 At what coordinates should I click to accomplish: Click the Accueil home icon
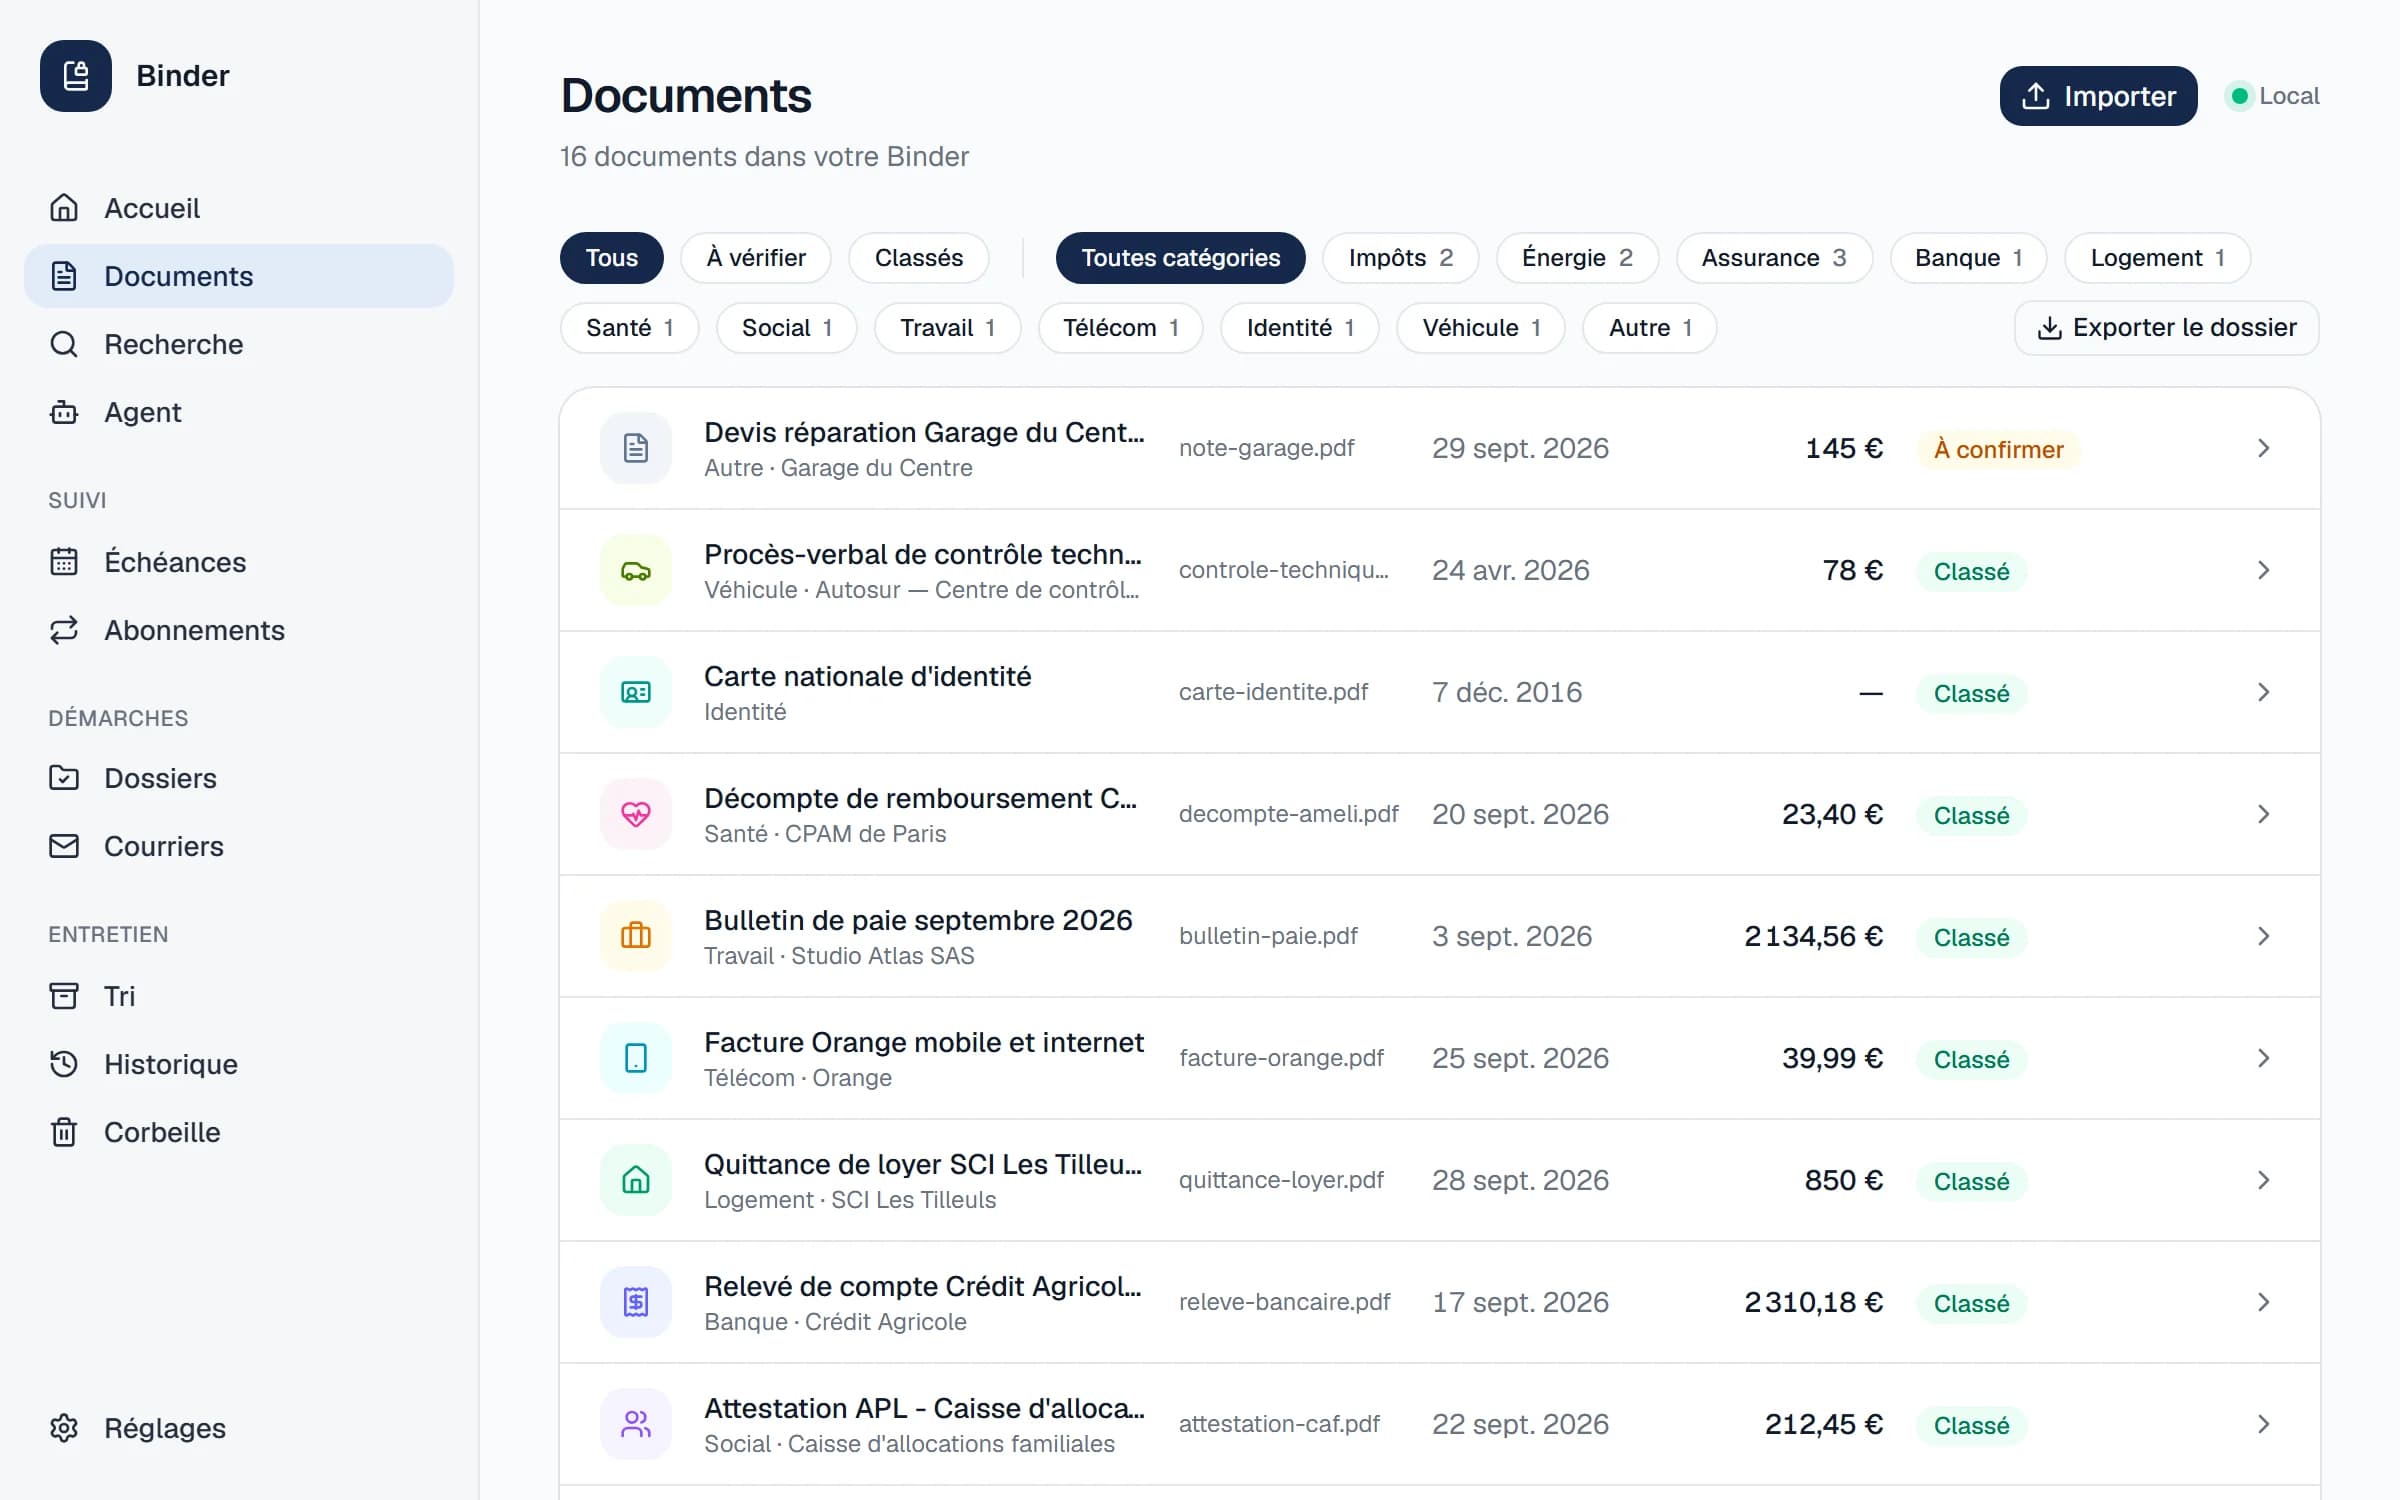[64, 208]
